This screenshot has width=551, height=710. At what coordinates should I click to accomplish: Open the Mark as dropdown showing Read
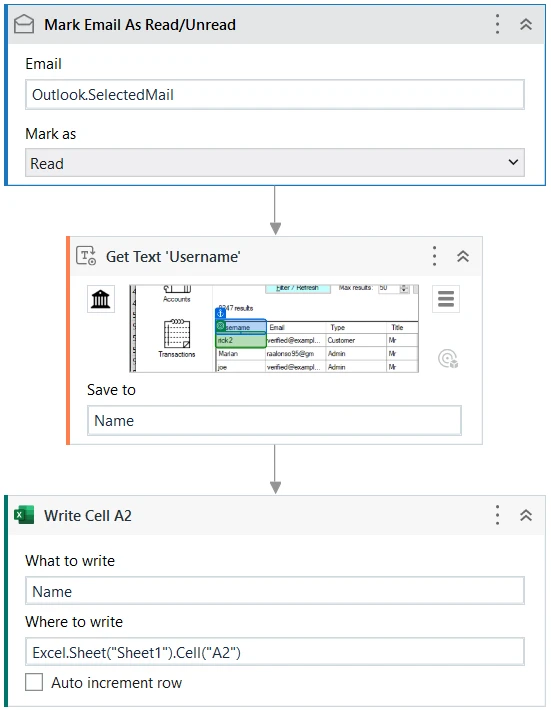pyautogui.click(x=275, y=163)
